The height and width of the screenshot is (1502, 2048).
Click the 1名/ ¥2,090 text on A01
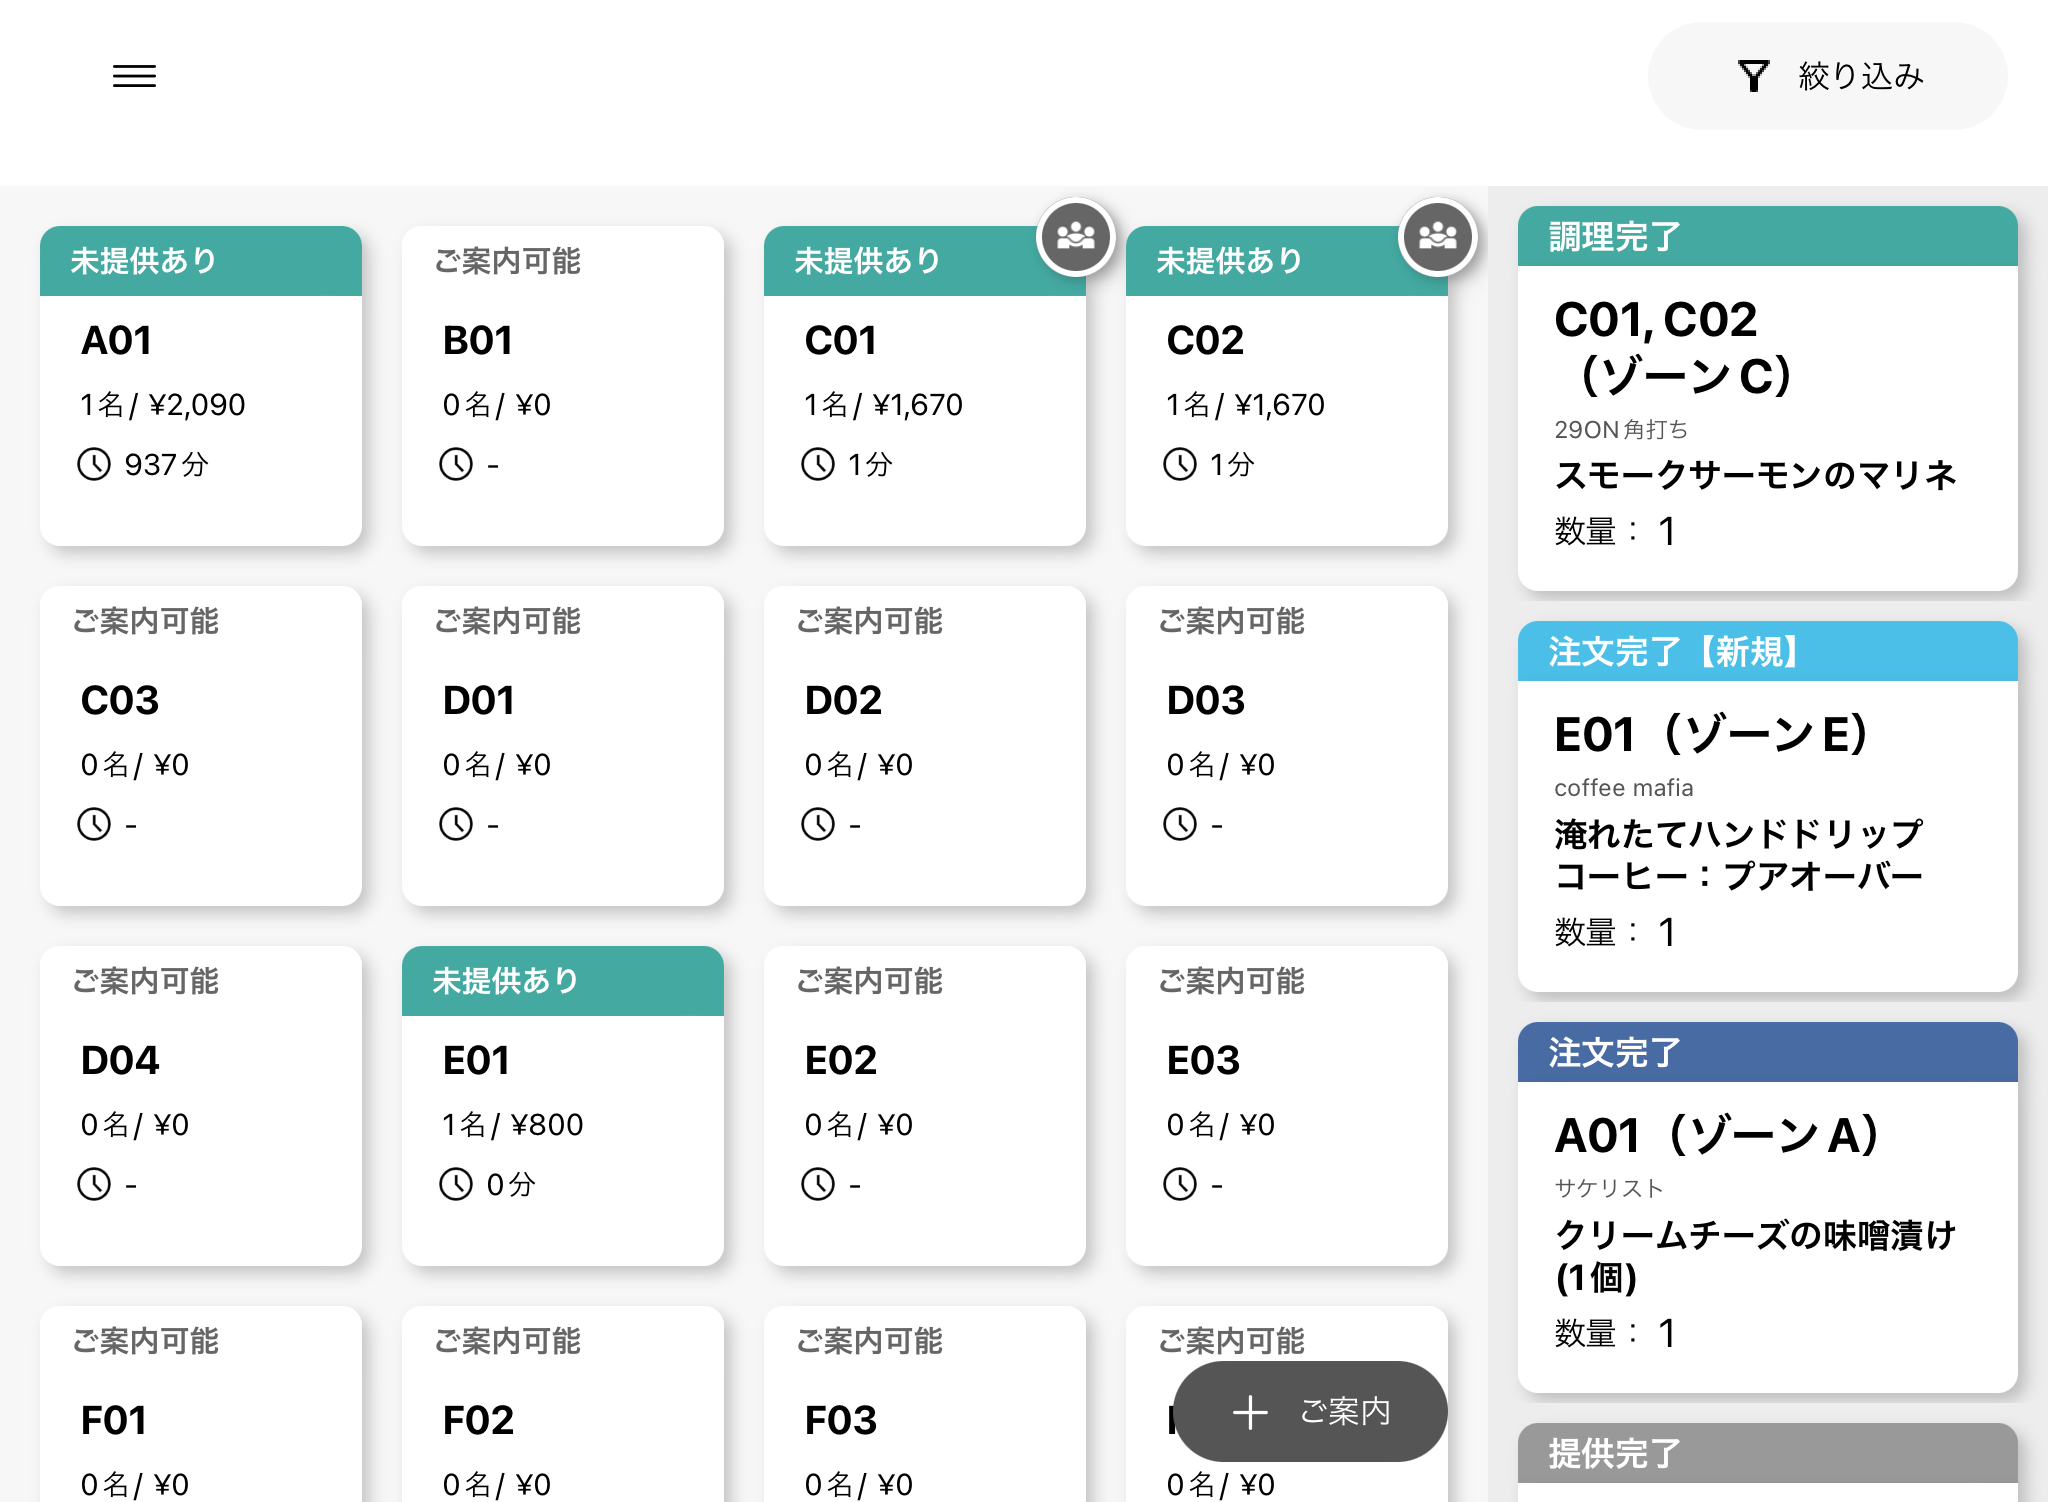coord(163,405)
